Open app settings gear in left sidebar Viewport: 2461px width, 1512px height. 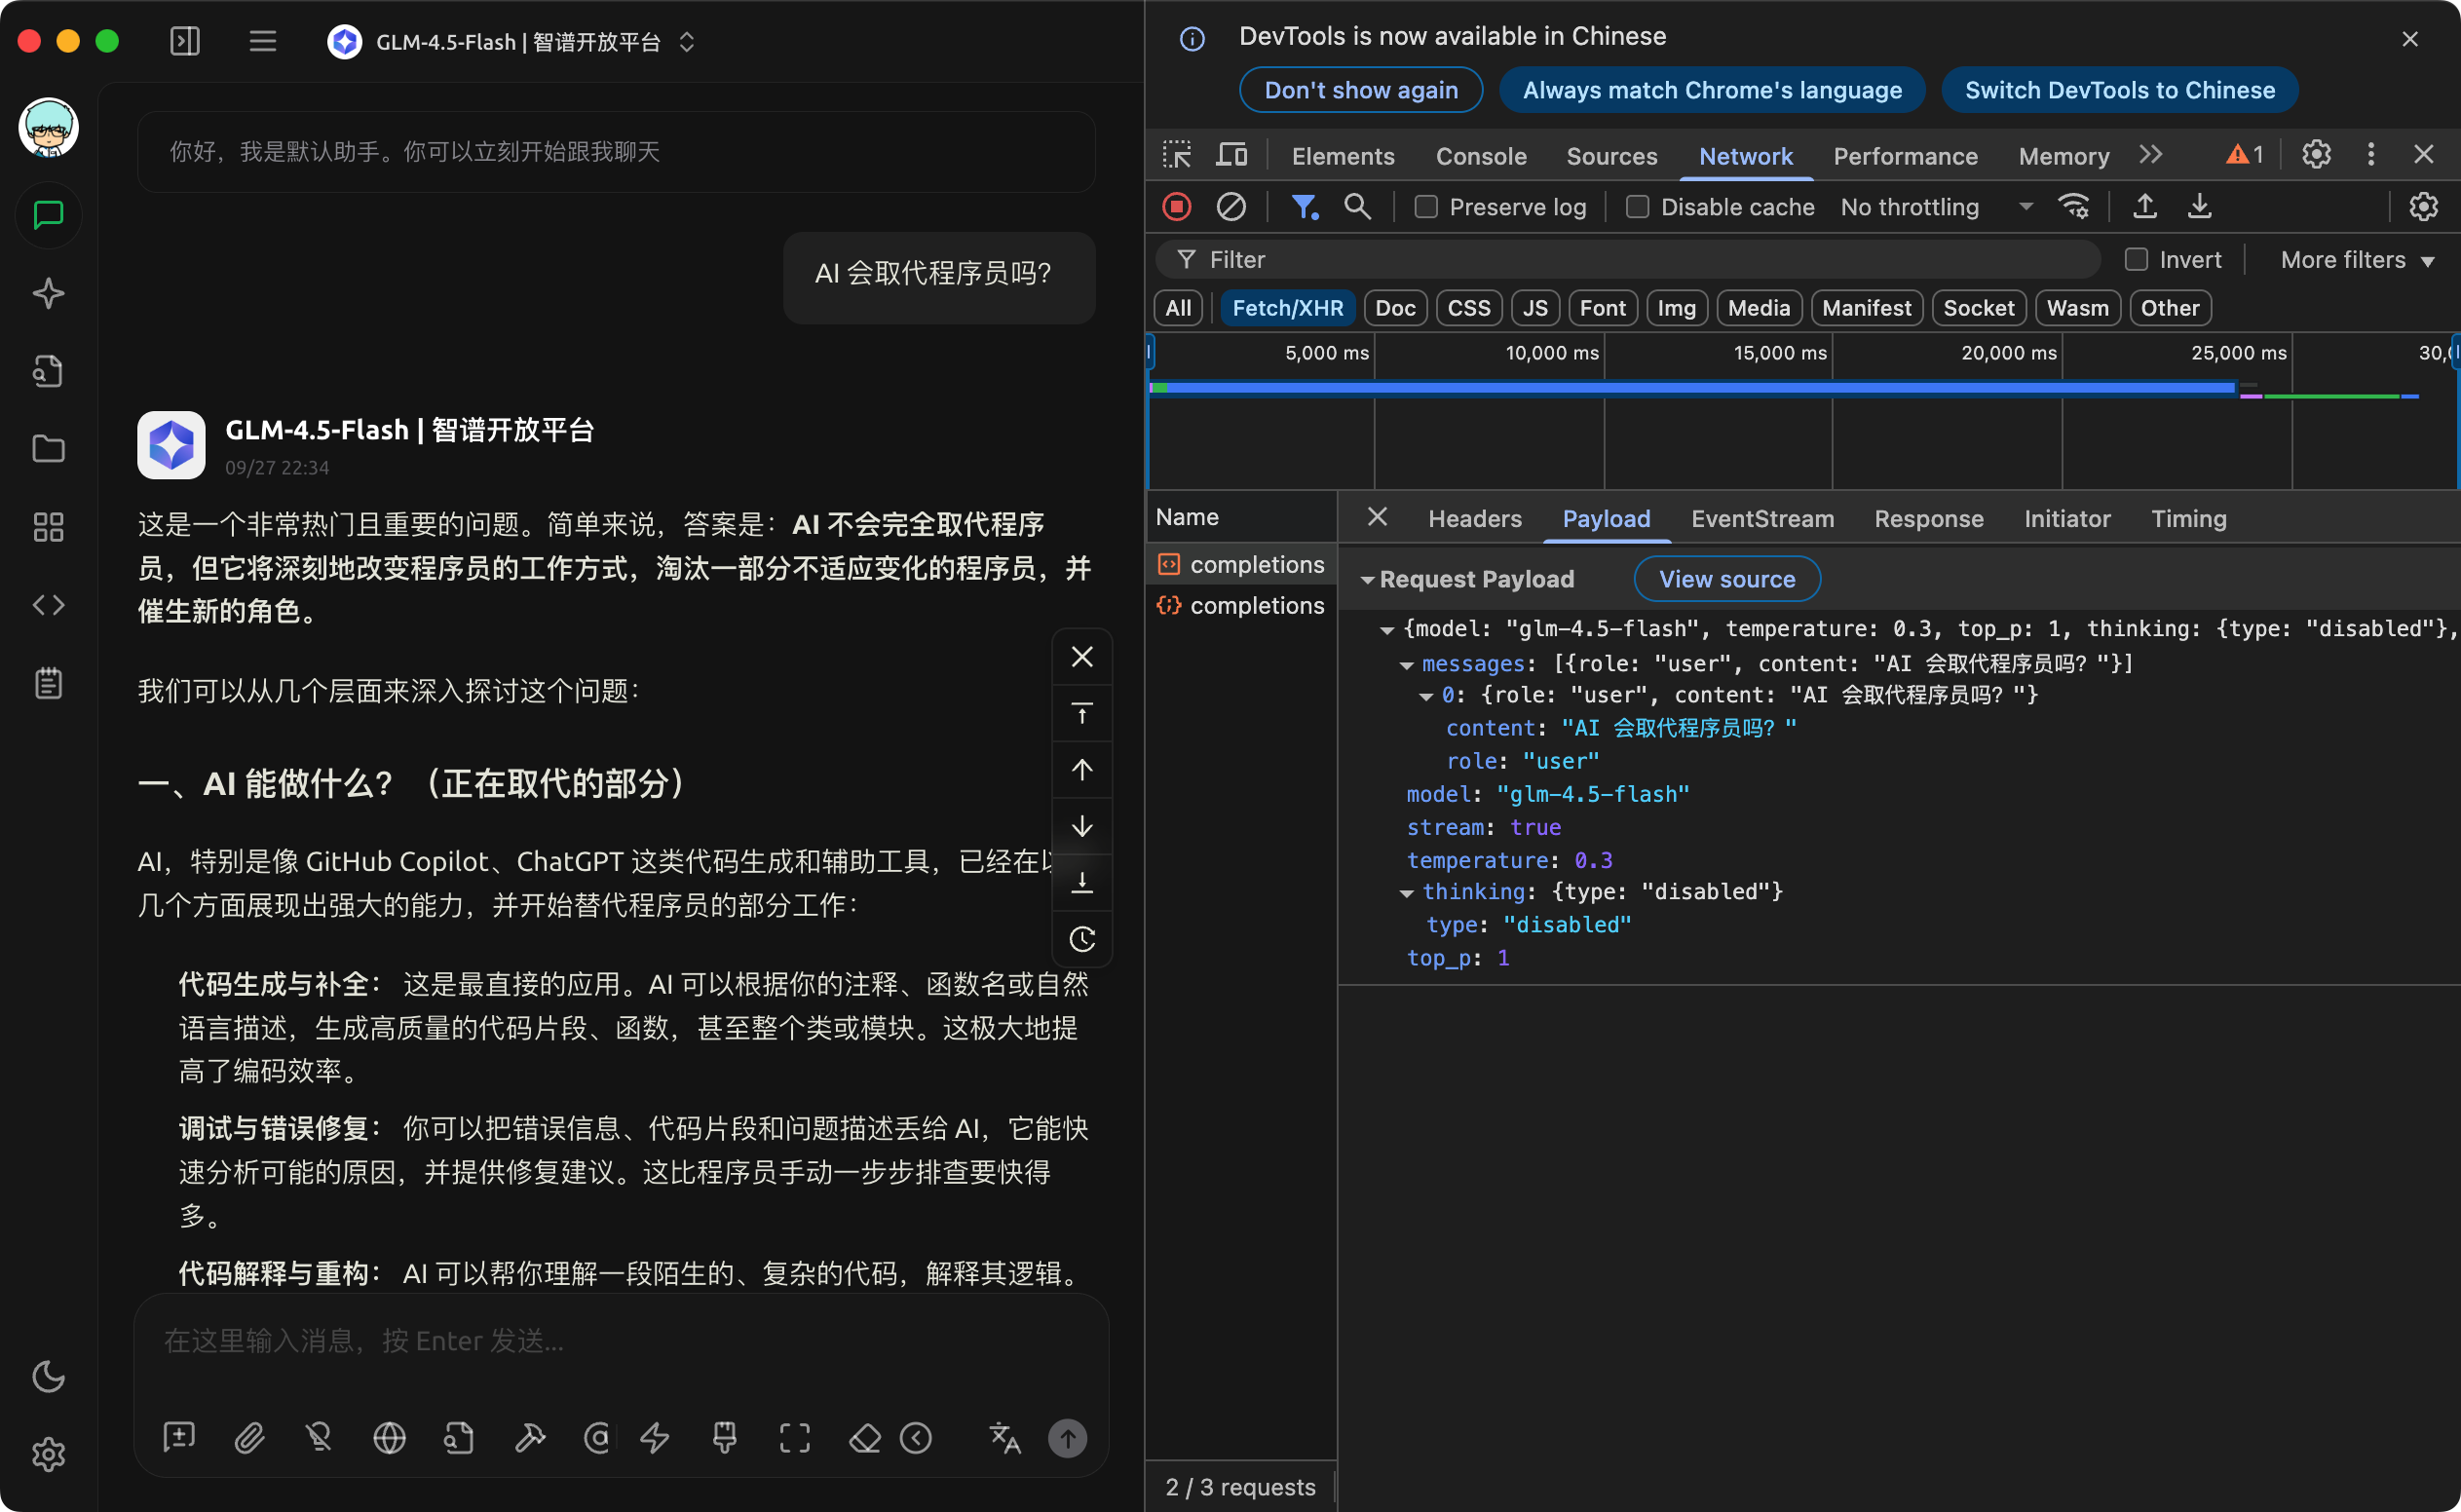click(x=48, y=1454)
